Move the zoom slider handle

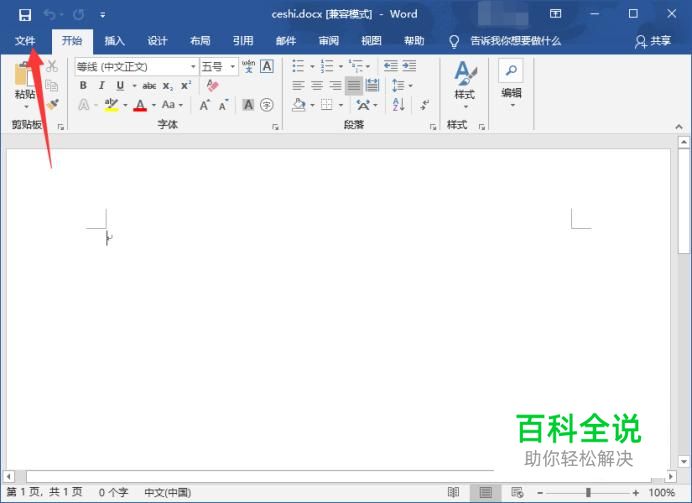[x=588, y=492]
